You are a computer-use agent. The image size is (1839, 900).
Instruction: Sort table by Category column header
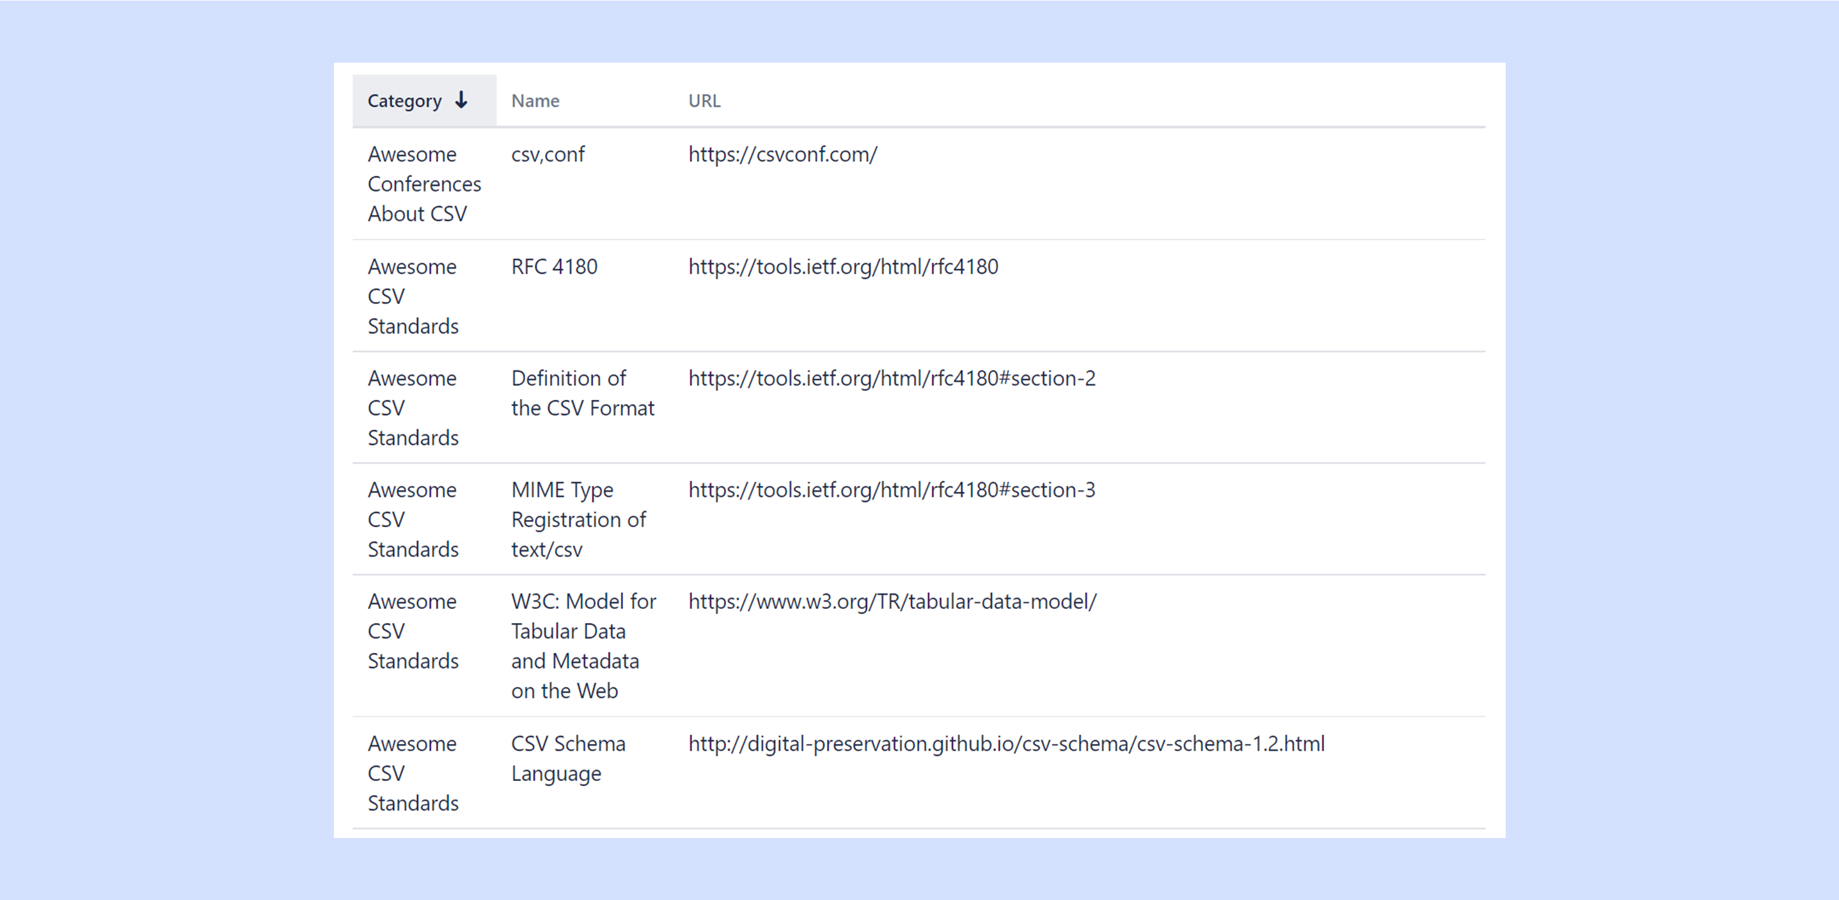(x=405, y=101)
